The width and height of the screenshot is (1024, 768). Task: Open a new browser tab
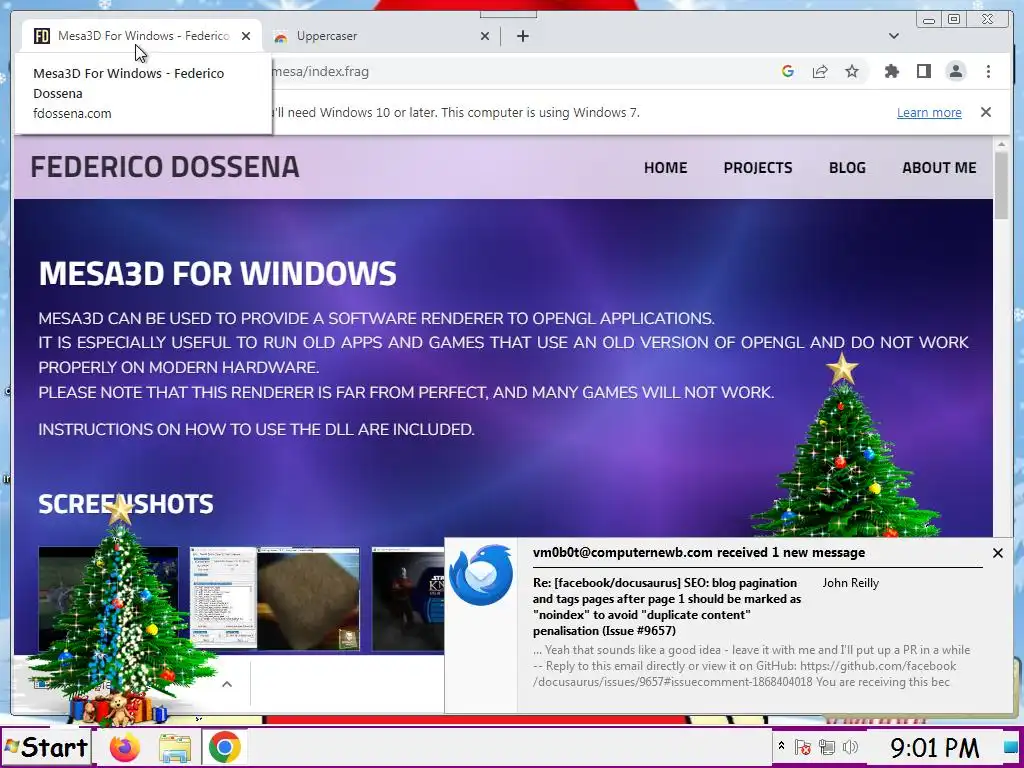pyautogui.click(x=522, y=36)
